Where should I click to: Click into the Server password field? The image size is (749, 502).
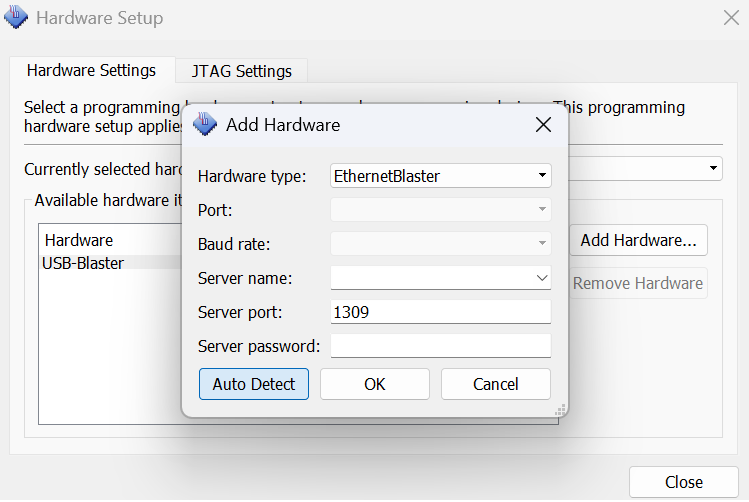coord(440,346)
